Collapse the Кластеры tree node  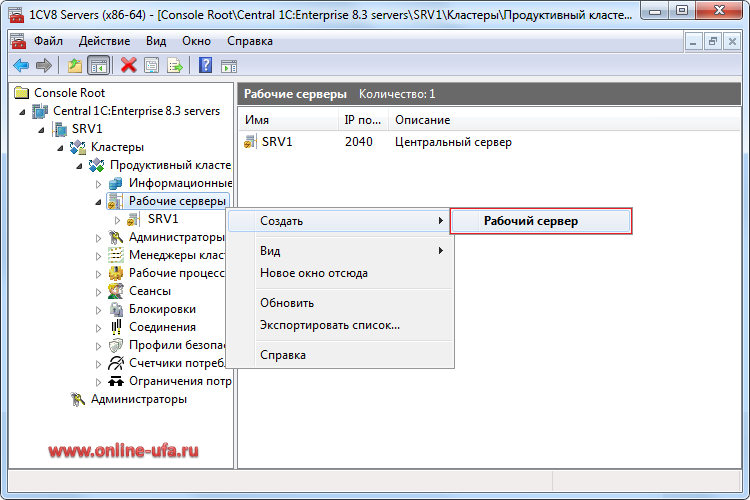60,148
